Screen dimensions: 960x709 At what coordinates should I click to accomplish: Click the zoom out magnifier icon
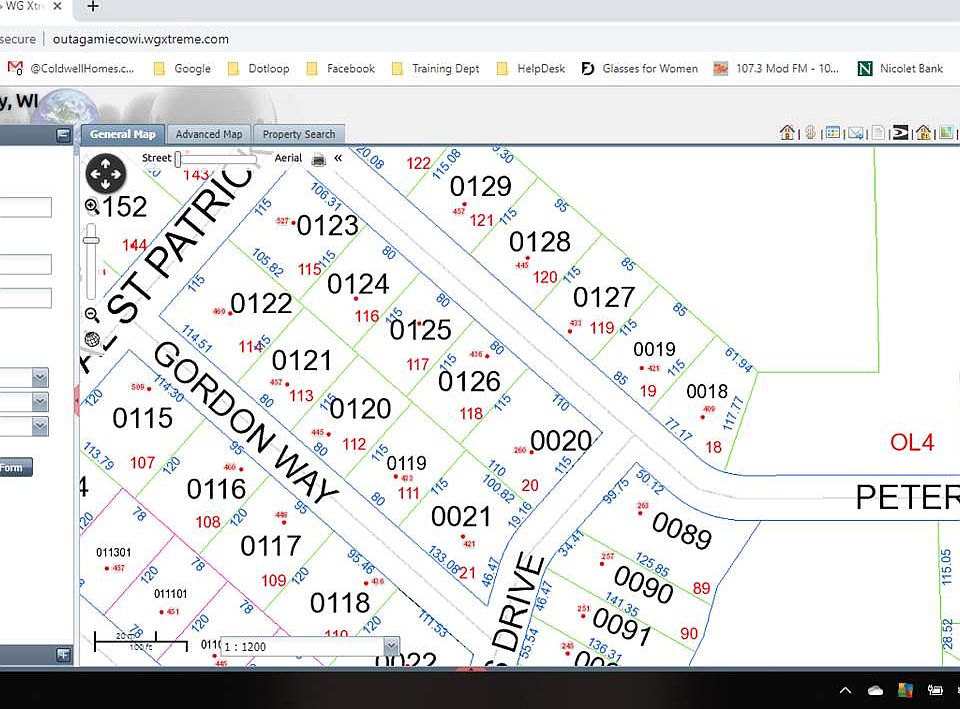tap(92, 315)
